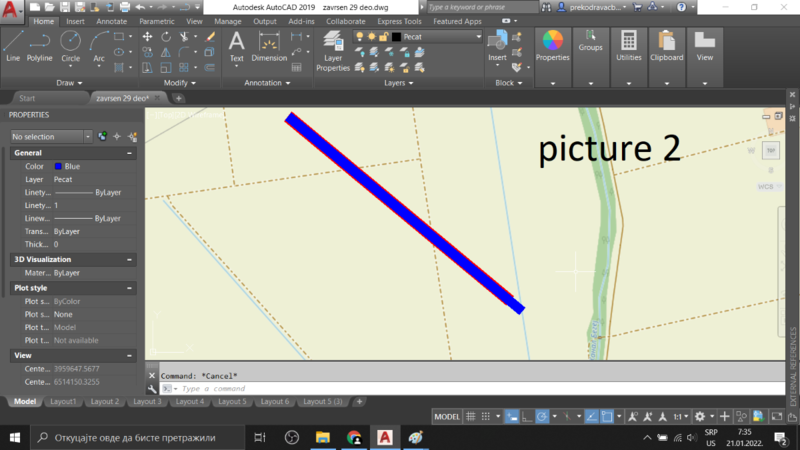800x450 pixels.
Task: Switch to the Annotate ribbon tab
Action: (111, 21)
